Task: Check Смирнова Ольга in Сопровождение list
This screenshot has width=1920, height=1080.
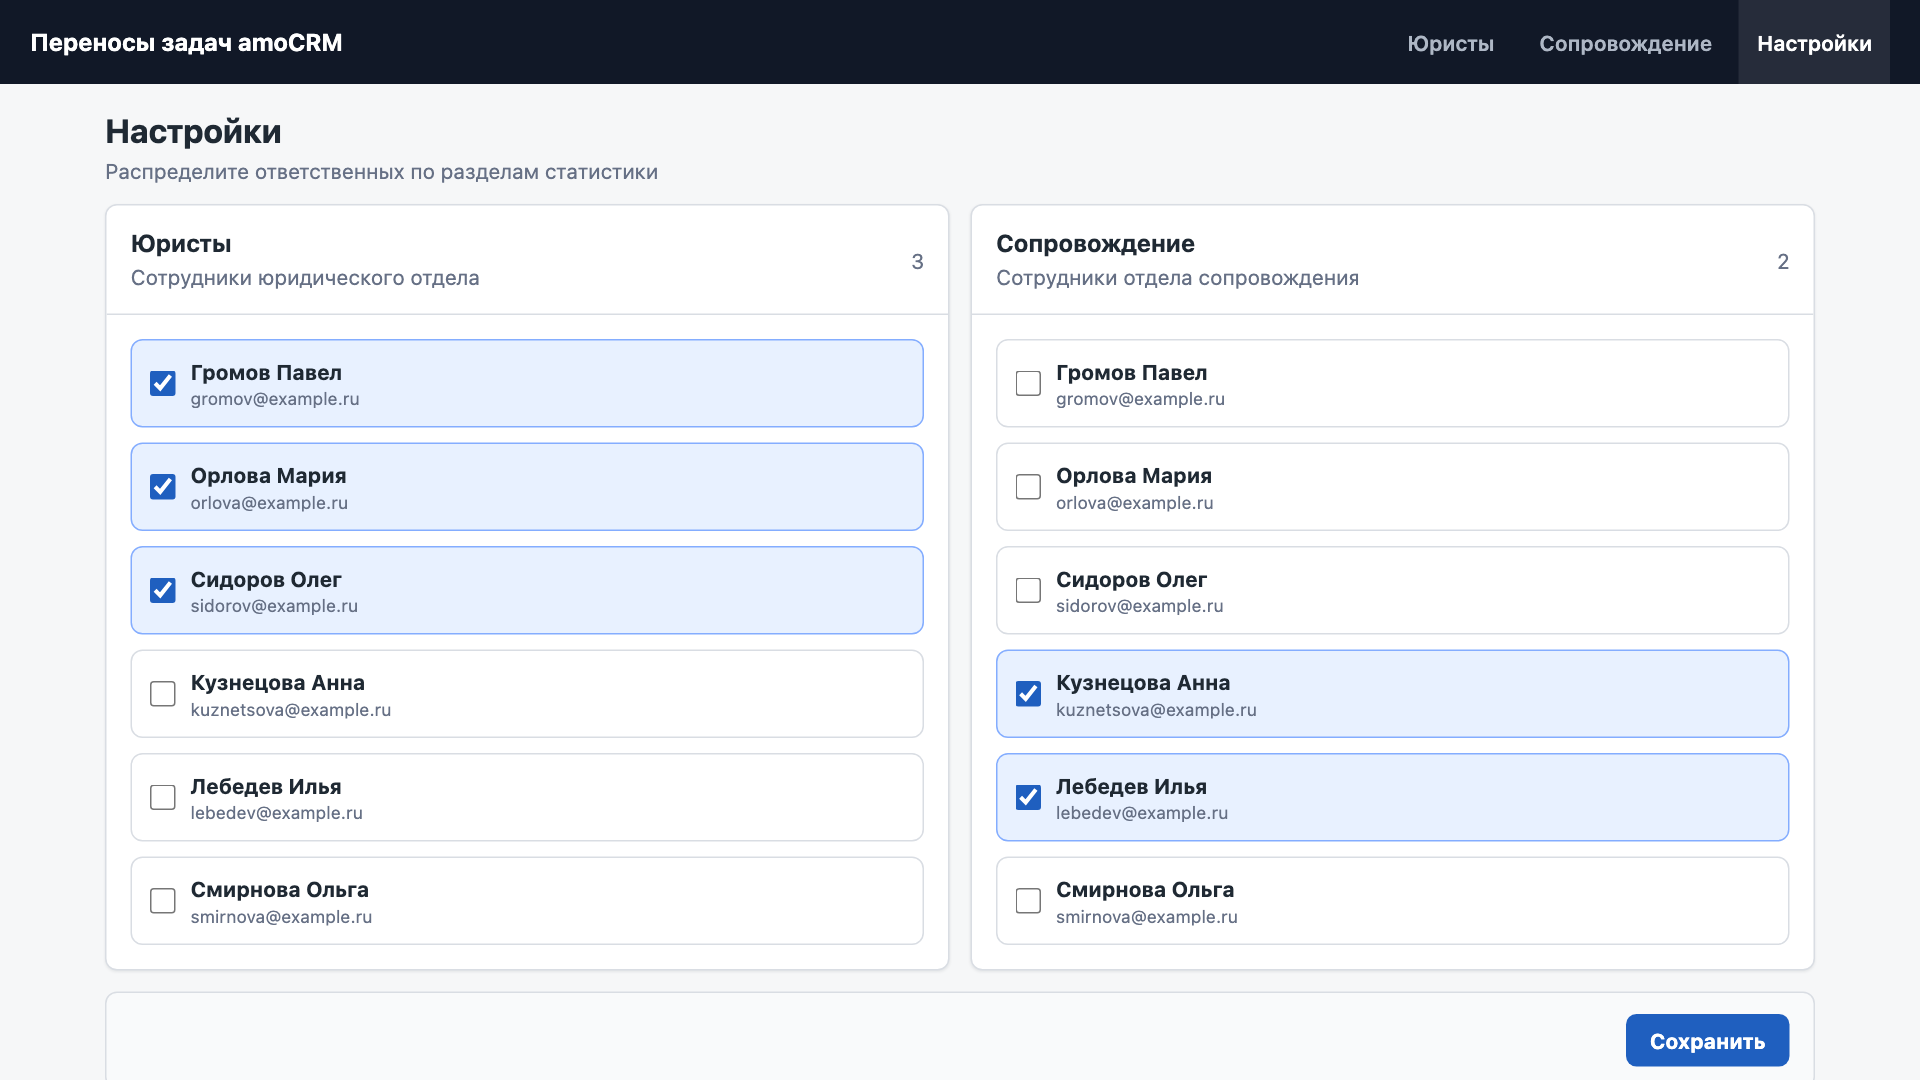Action: (1028, 901)
